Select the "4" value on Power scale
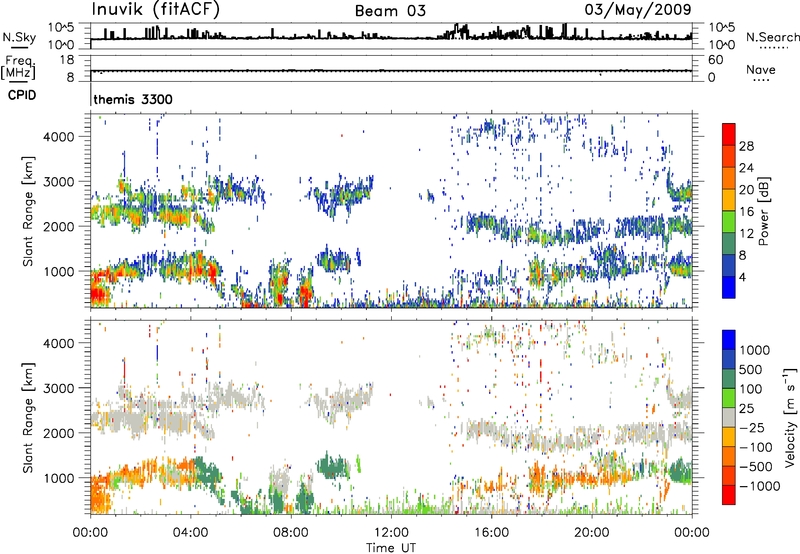Screen dimensions: 800x554 point(742,277)
